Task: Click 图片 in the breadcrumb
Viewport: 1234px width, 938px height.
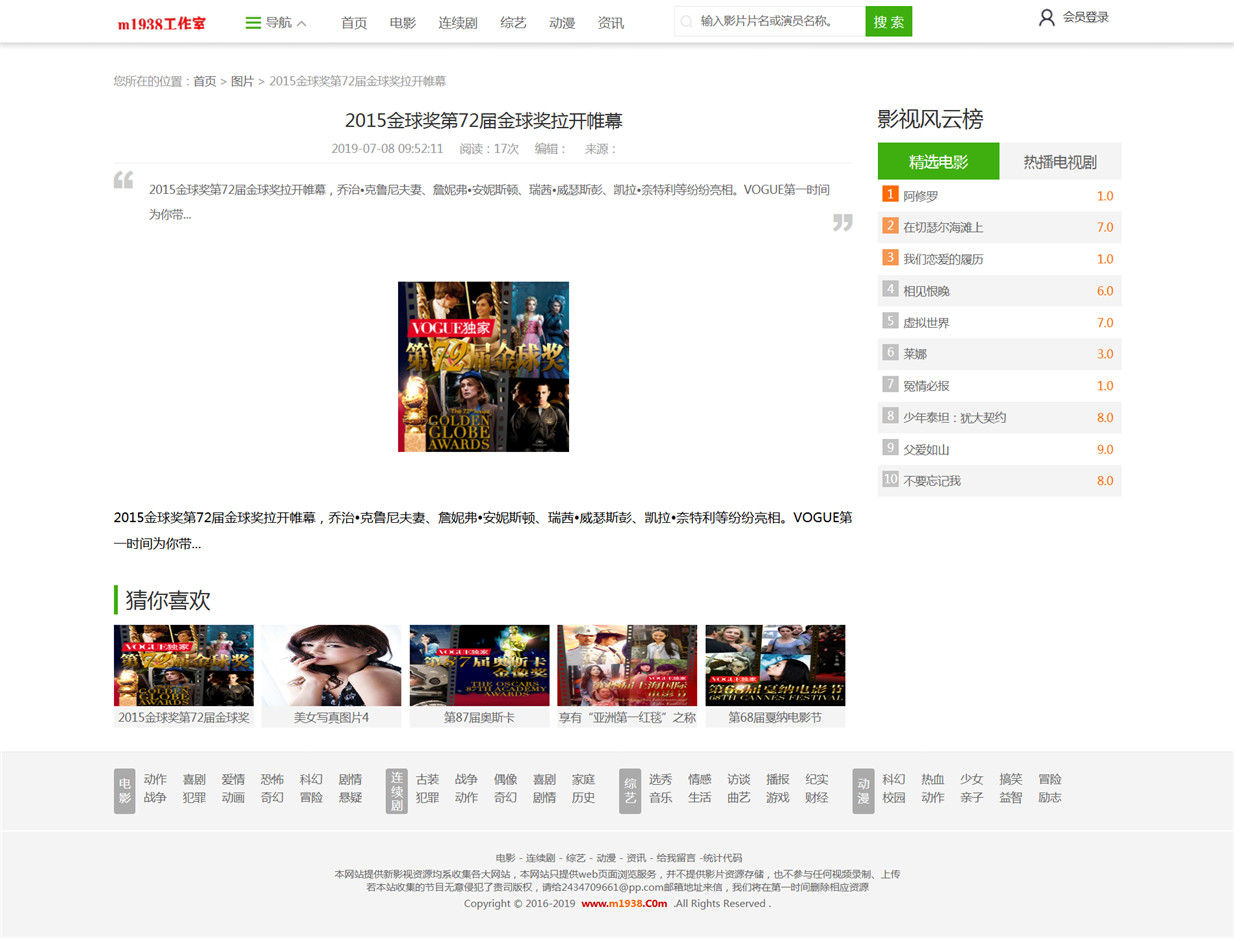Action: [243, 81]
